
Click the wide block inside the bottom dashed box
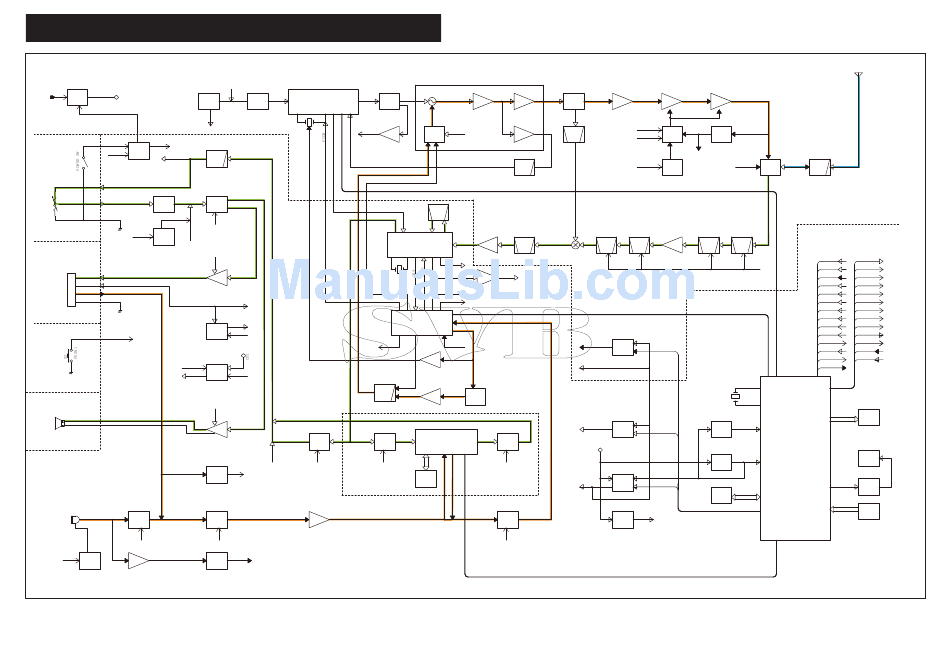click(x=446, y=442)
